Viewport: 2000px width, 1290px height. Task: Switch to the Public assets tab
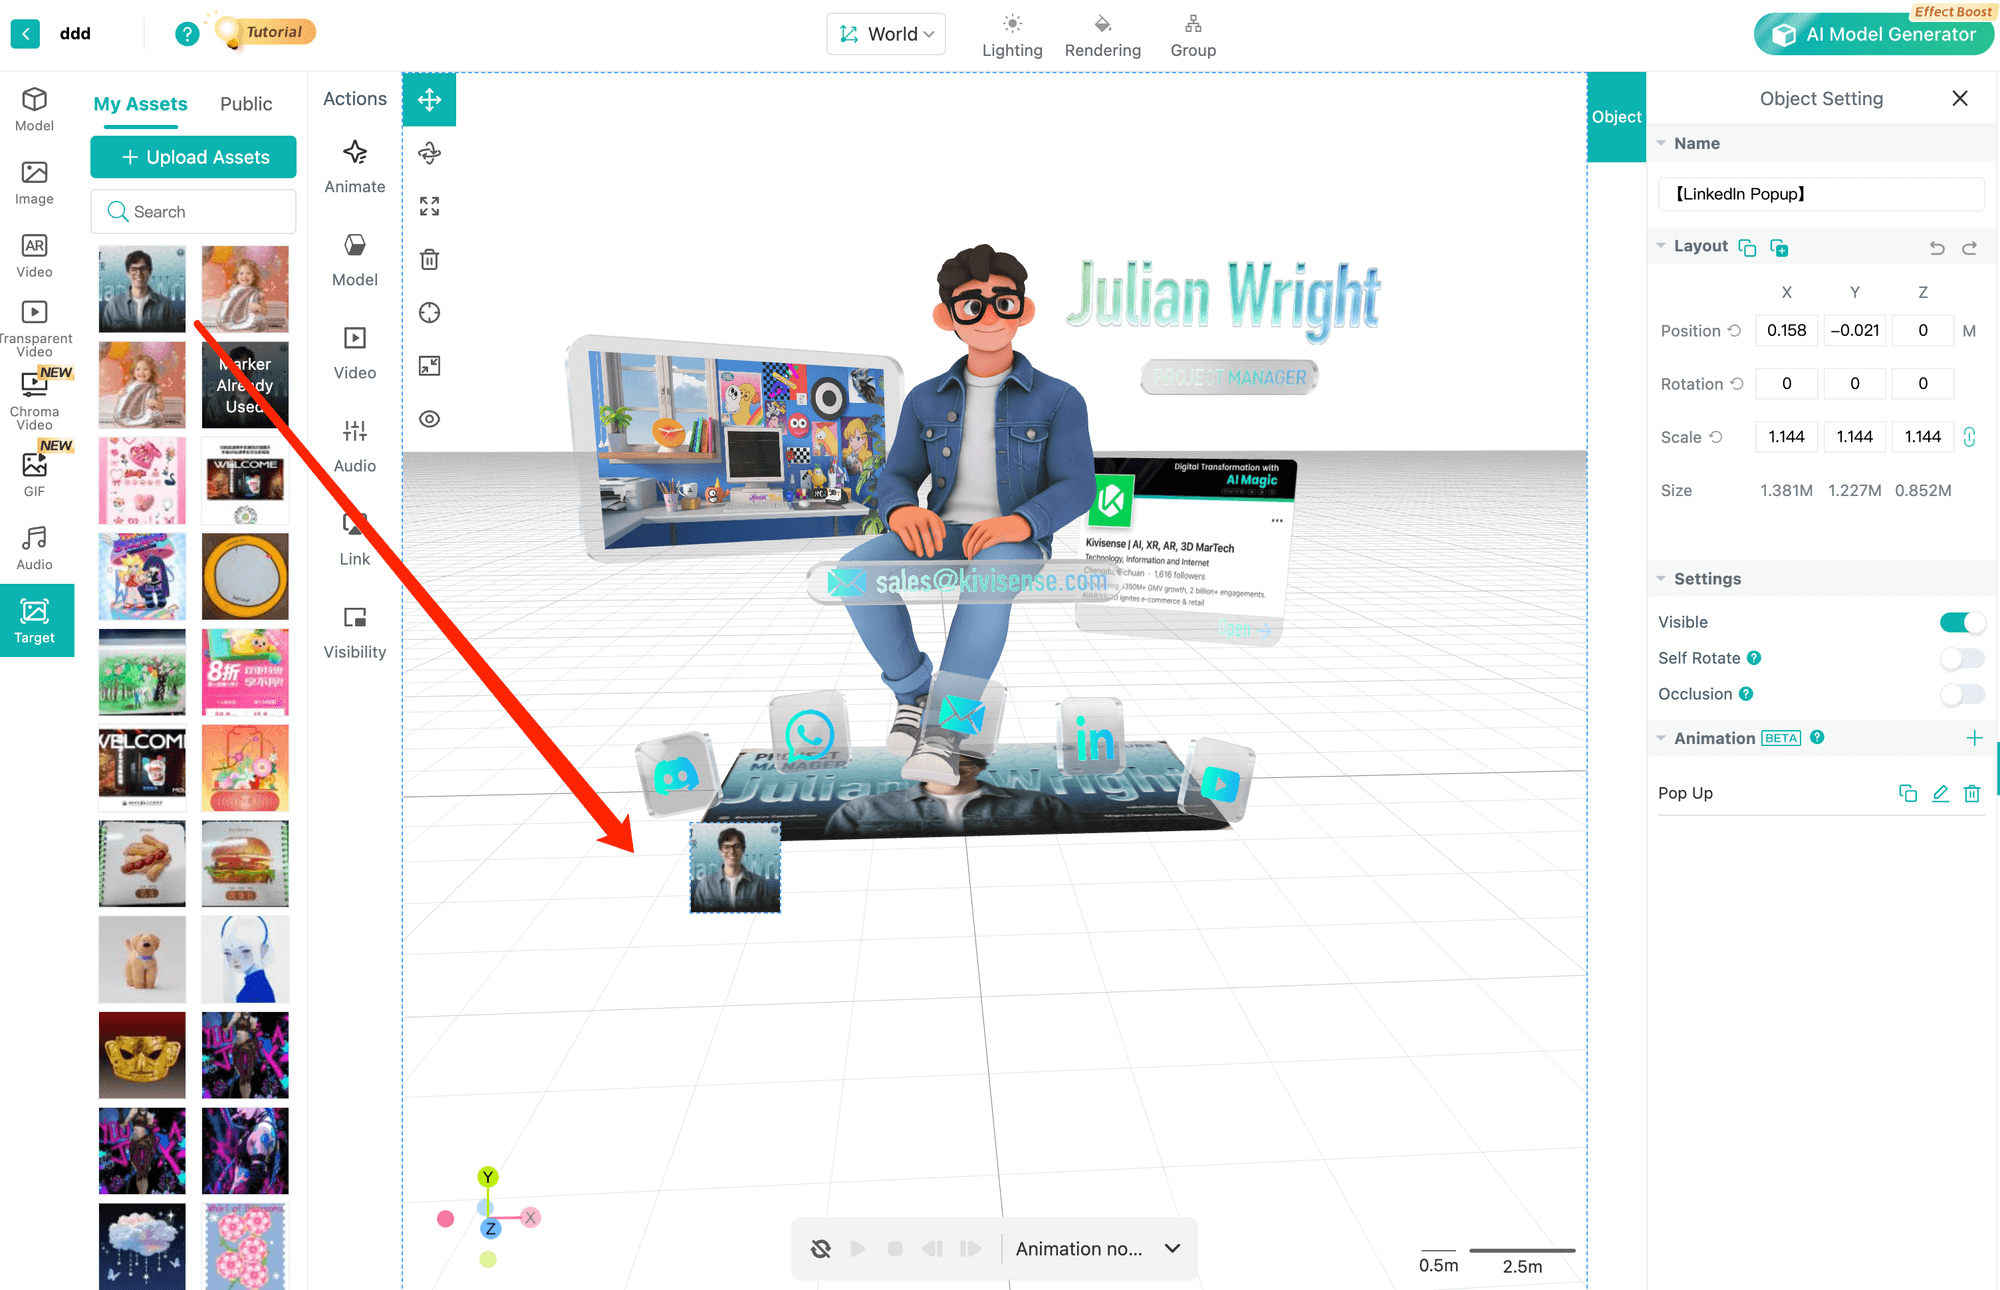(x=245, y=103)
